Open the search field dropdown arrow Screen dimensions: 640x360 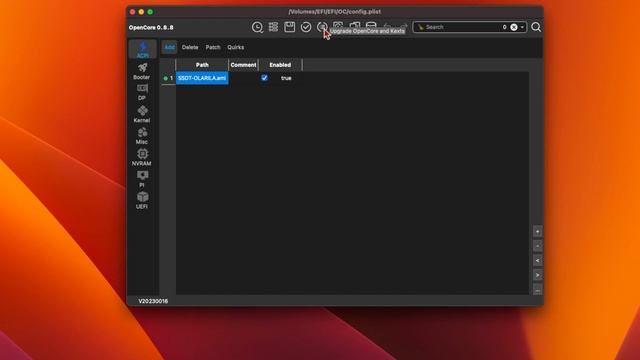[x=522, y=27]
